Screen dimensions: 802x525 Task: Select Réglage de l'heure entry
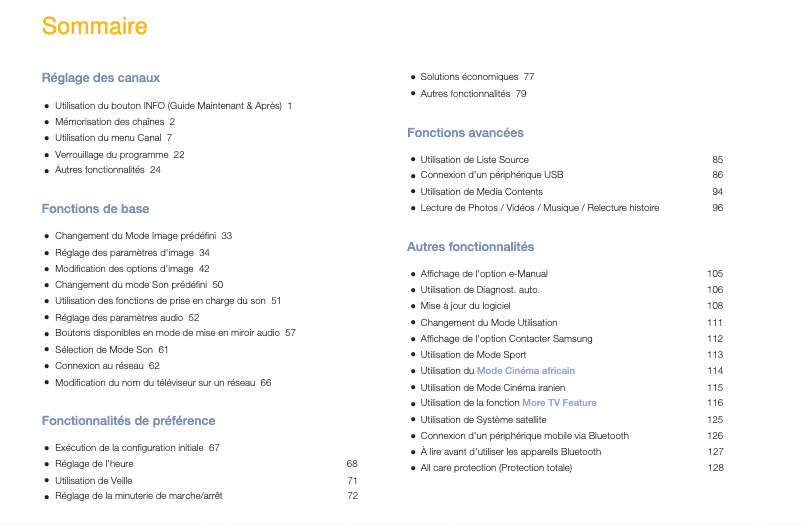[94, 464]
